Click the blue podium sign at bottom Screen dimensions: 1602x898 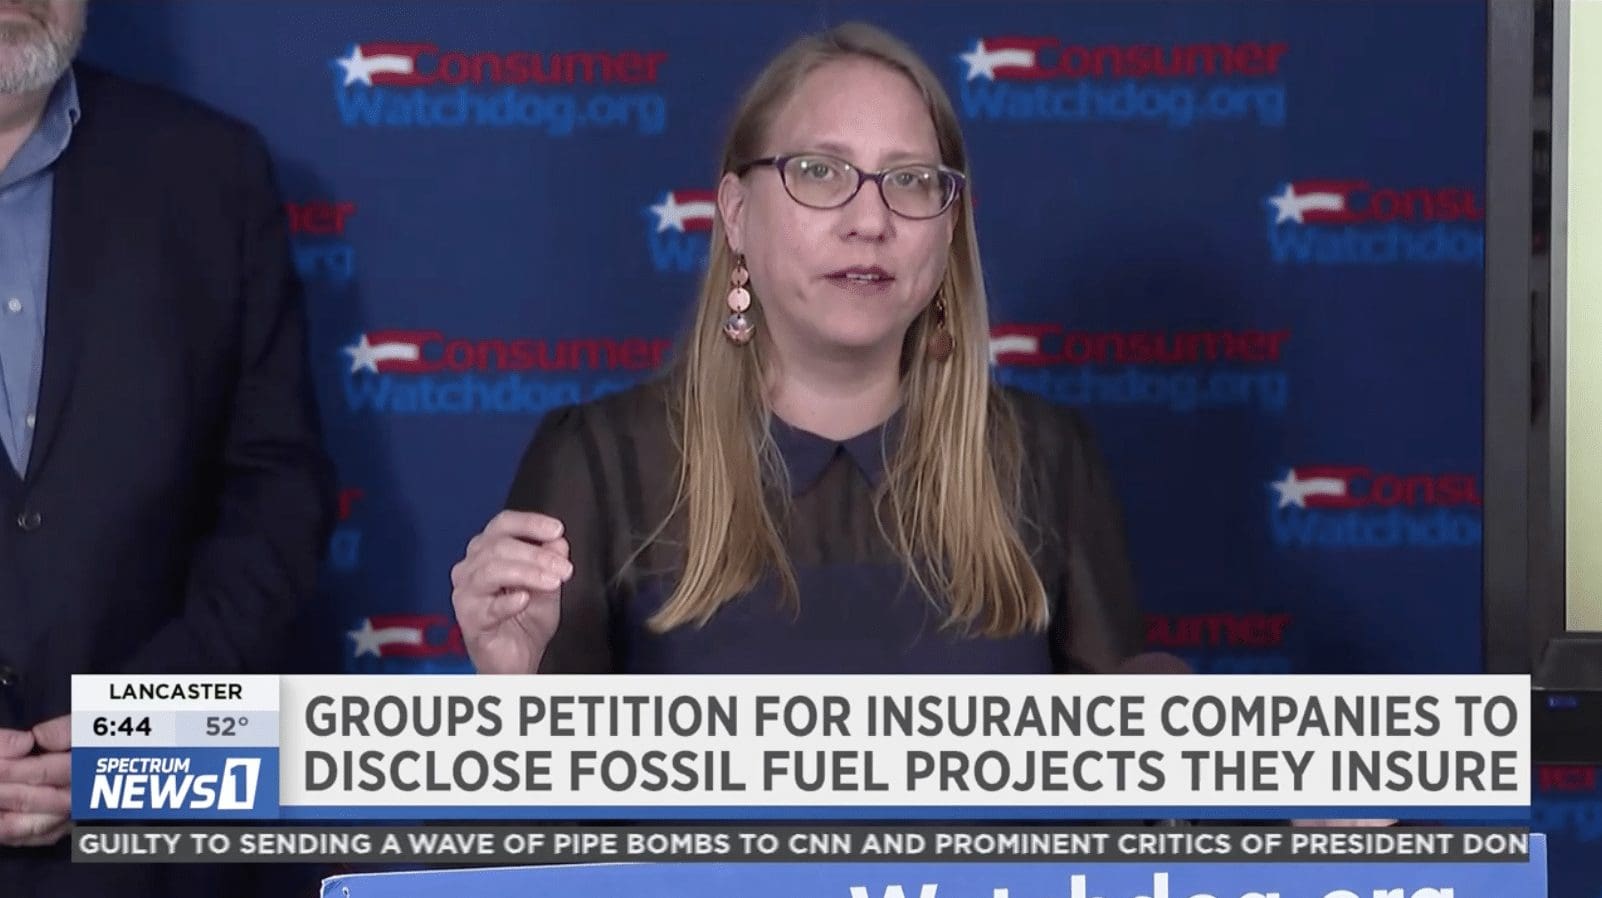[x=930, y=879]
